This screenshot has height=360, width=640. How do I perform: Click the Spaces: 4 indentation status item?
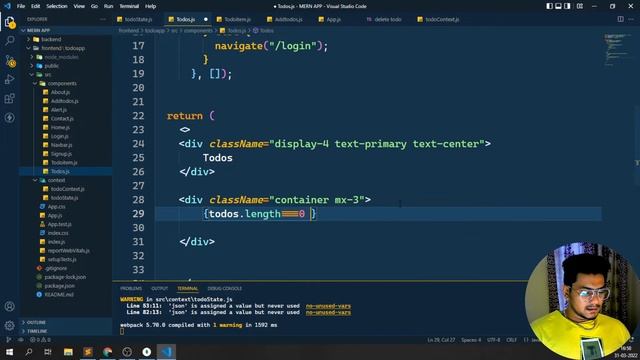coord(471,340)
